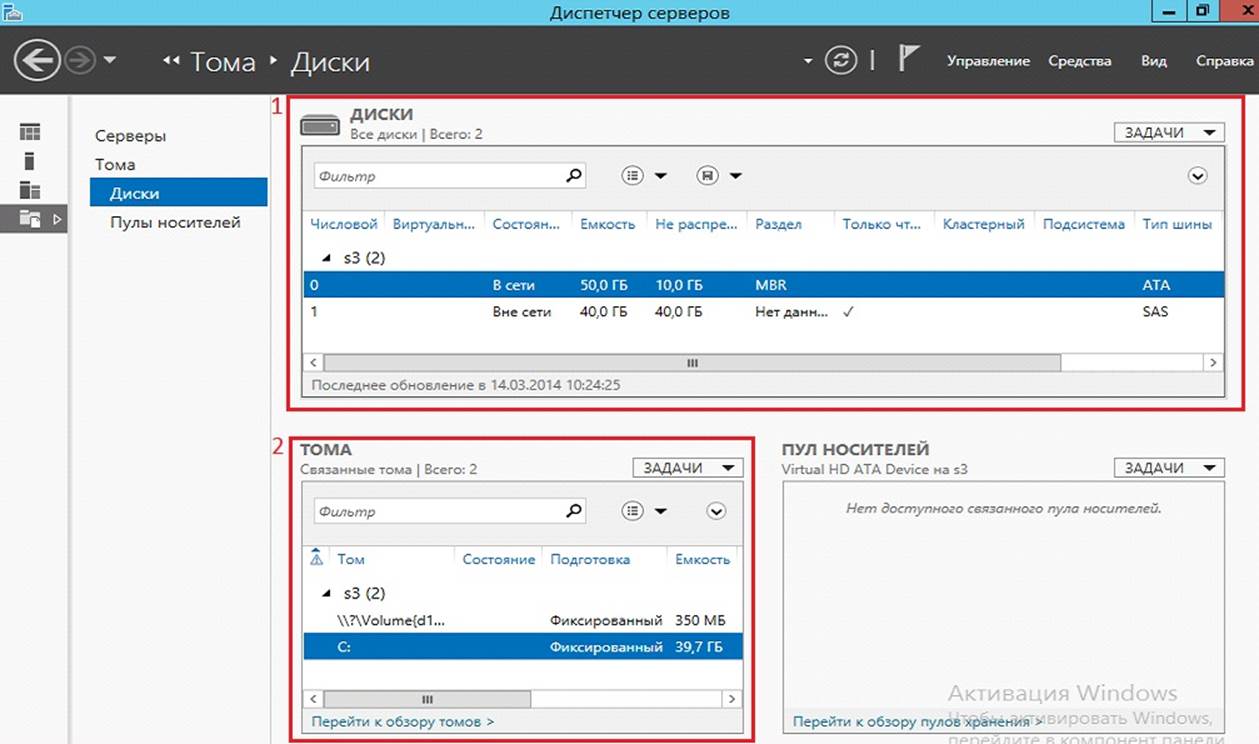Open the Dashboard icon in left sidebar

pos(30,132)
